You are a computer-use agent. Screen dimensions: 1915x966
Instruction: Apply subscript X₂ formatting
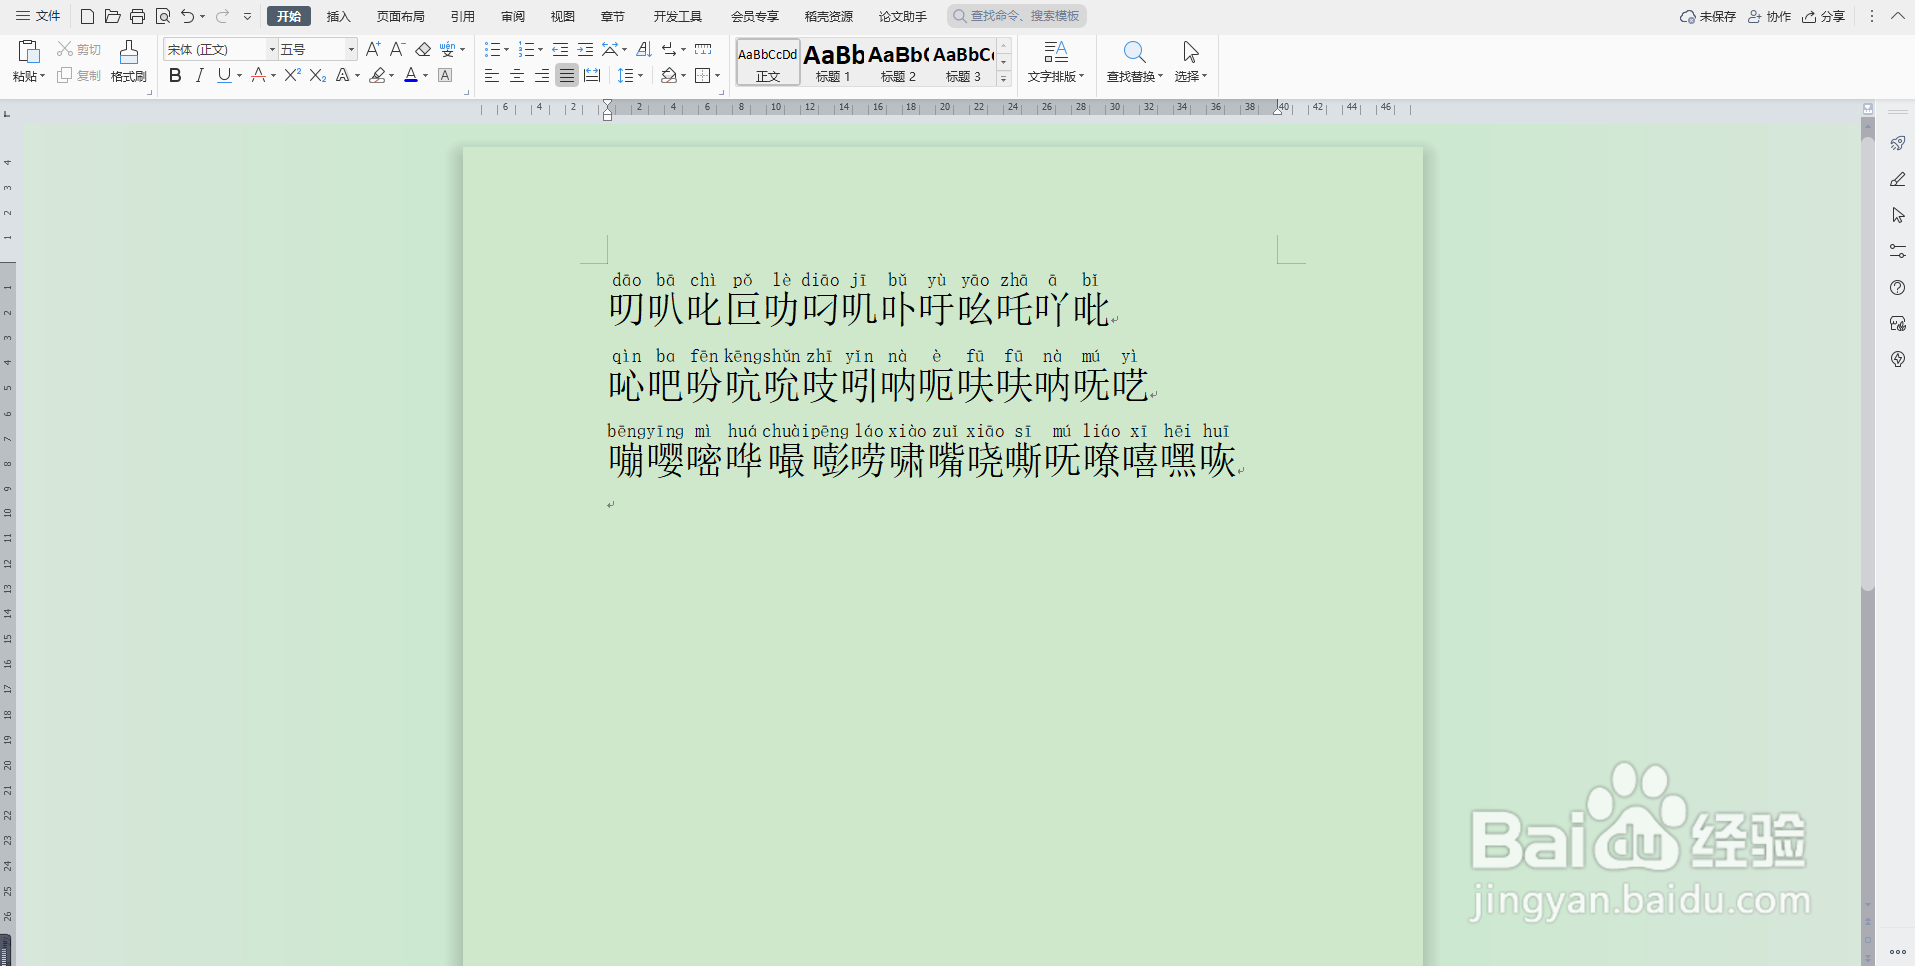(318, 75)
